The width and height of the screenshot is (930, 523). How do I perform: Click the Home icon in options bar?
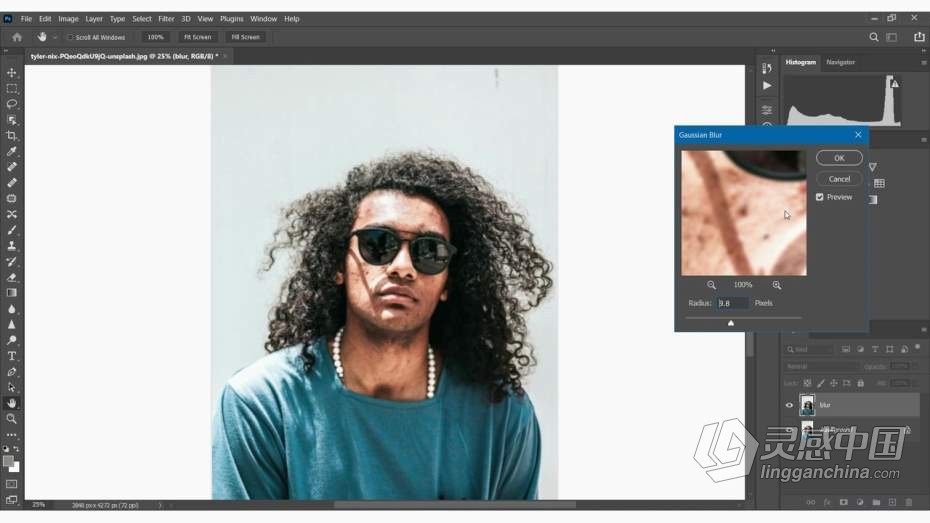tap(17, 37)
